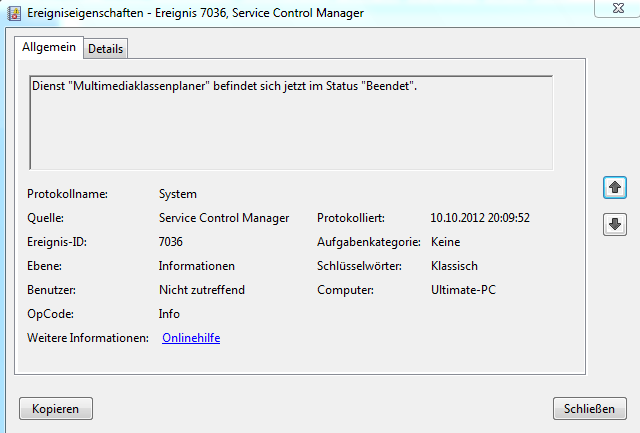
Task: Switch to the Details tab
Action: point(106,49)
